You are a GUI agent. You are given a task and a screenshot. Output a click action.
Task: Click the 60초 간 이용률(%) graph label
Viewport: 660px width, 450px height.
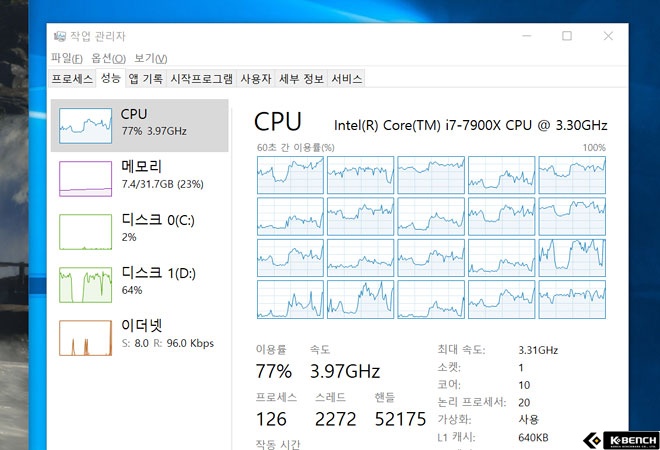[x=295, y=147]
